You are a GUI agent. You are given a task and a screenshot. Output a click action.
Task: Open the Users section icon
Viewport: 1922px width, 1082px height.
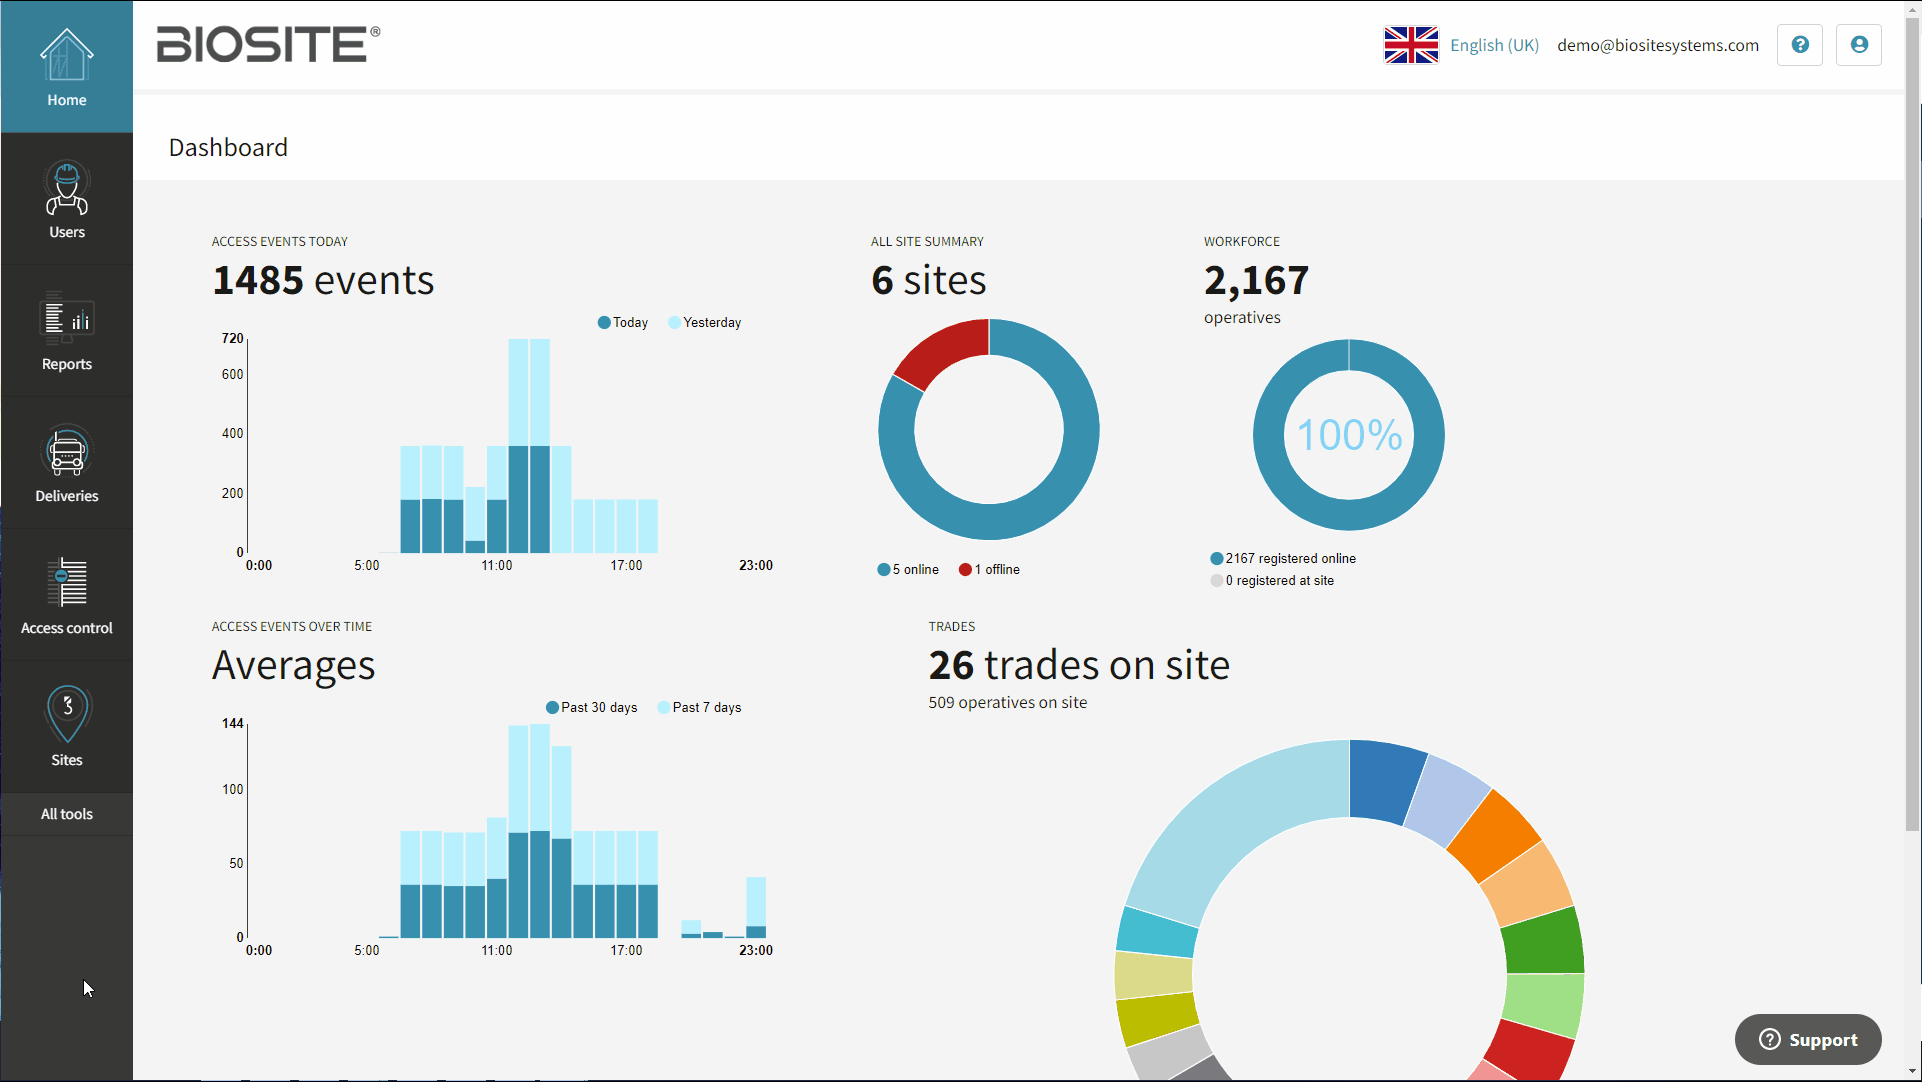click(66, 188)
